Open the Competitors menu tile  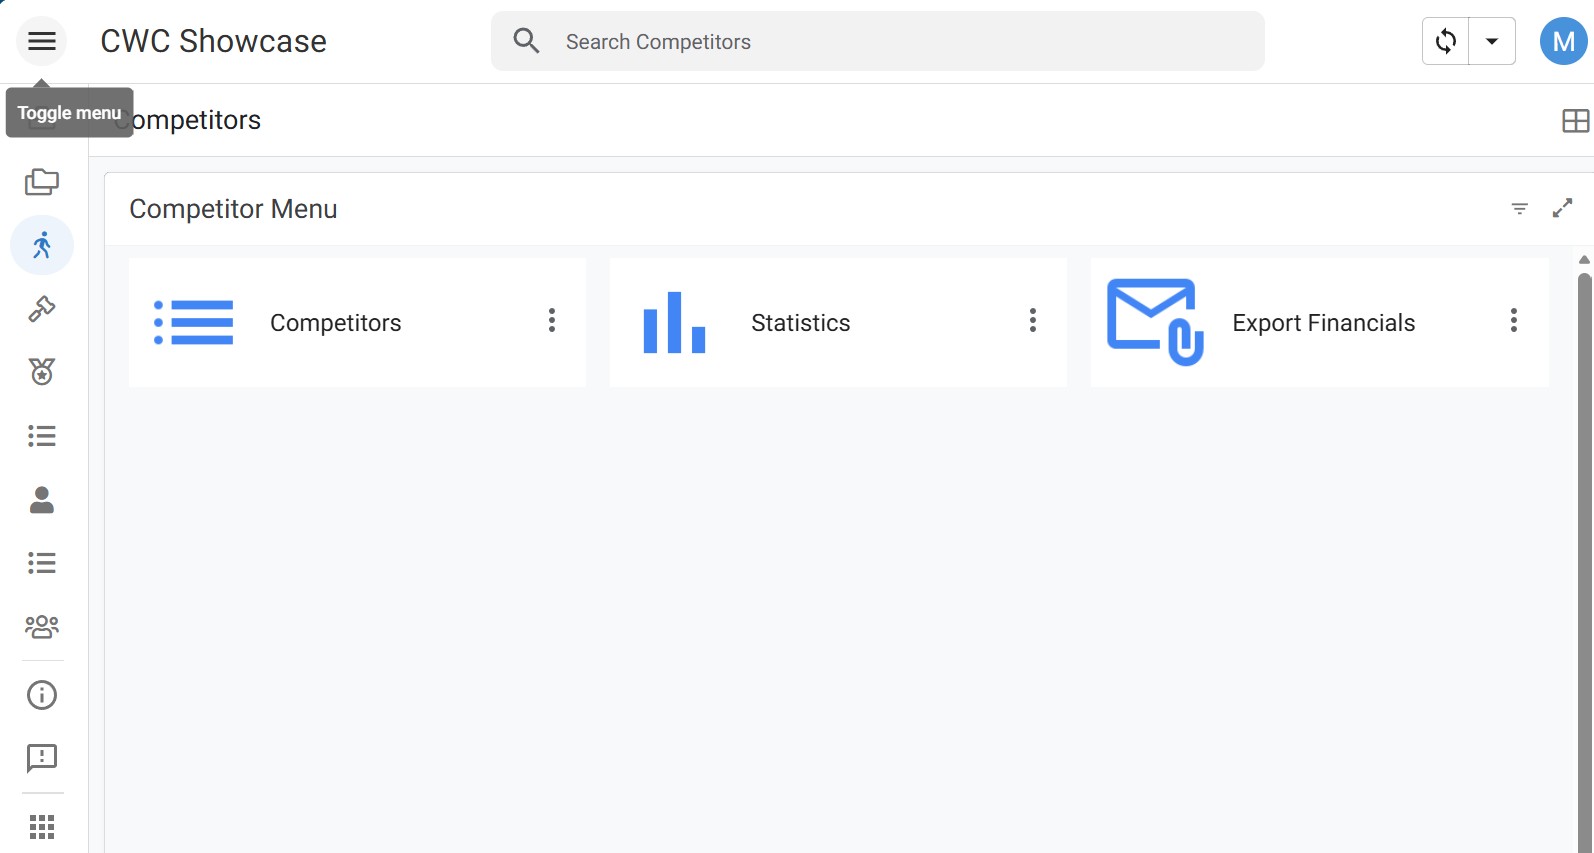335,323
